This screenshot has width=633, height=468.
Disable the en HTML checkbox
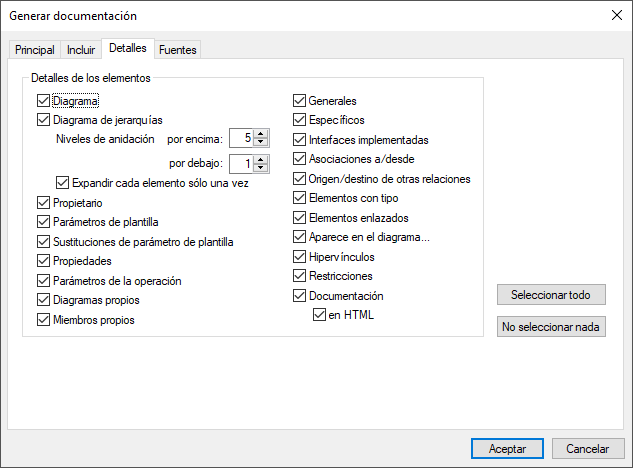click(x=319, y=315)
